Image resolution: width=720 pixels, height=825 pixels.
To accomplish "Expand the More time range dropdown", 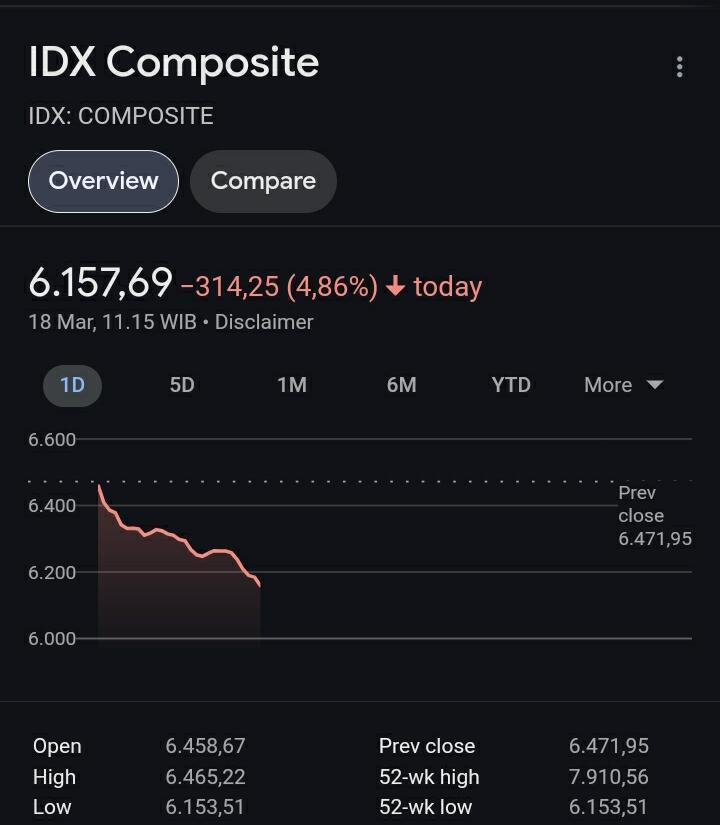I will [x=623, y=385].
